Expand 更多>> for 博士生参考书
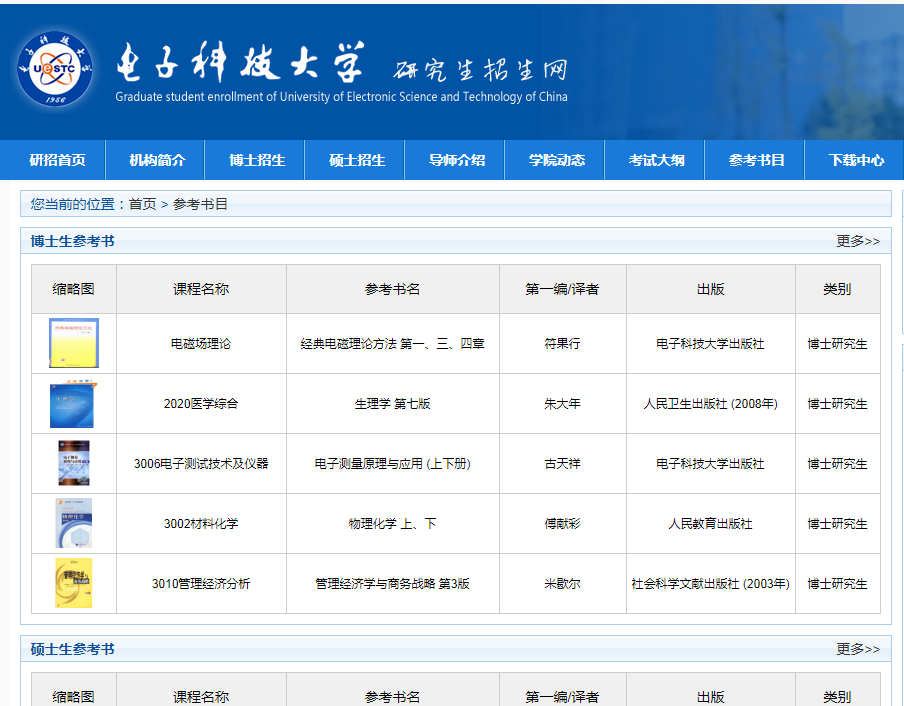The width and height of the screenshot is (904, 706). tap(858, 241)
